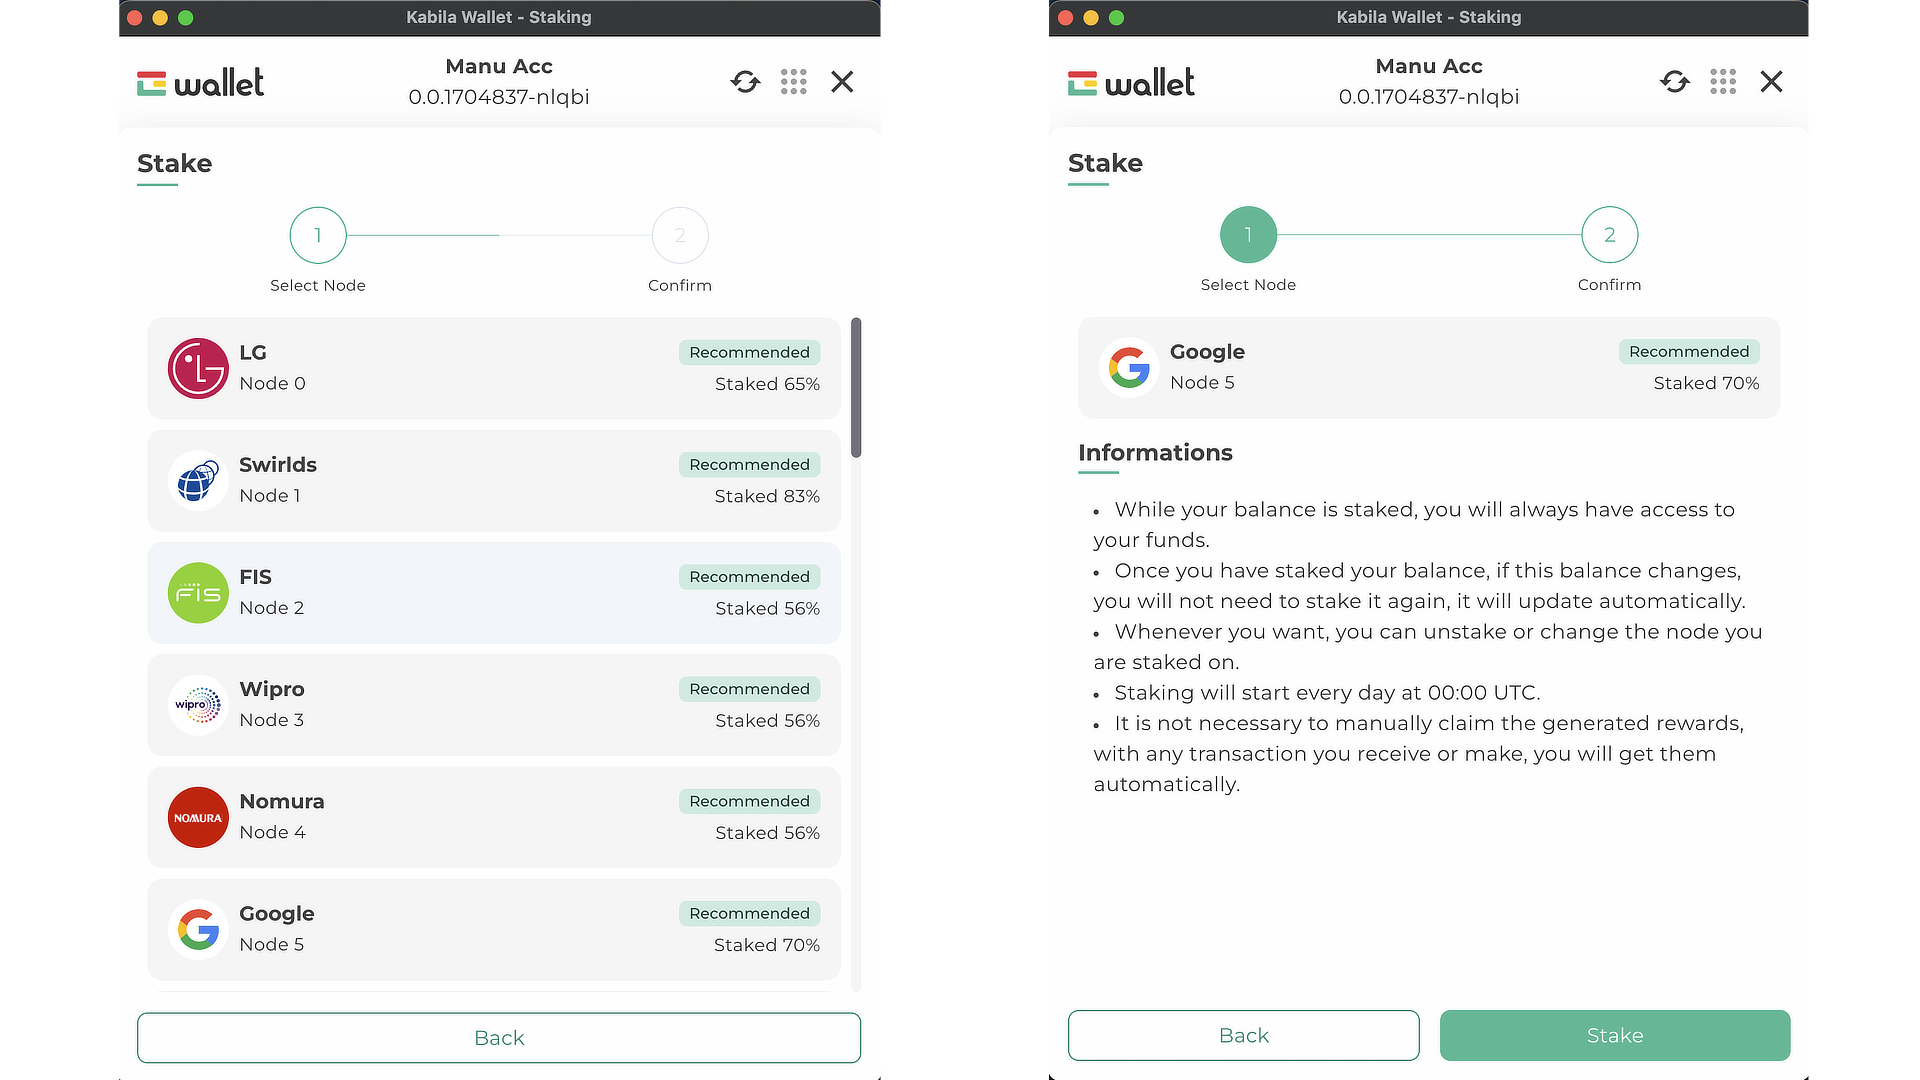Click step 2 Confirm circle in right window
This screenshot has height=1080, width=1920.
pyautogui.click(x=1610, y=235)
